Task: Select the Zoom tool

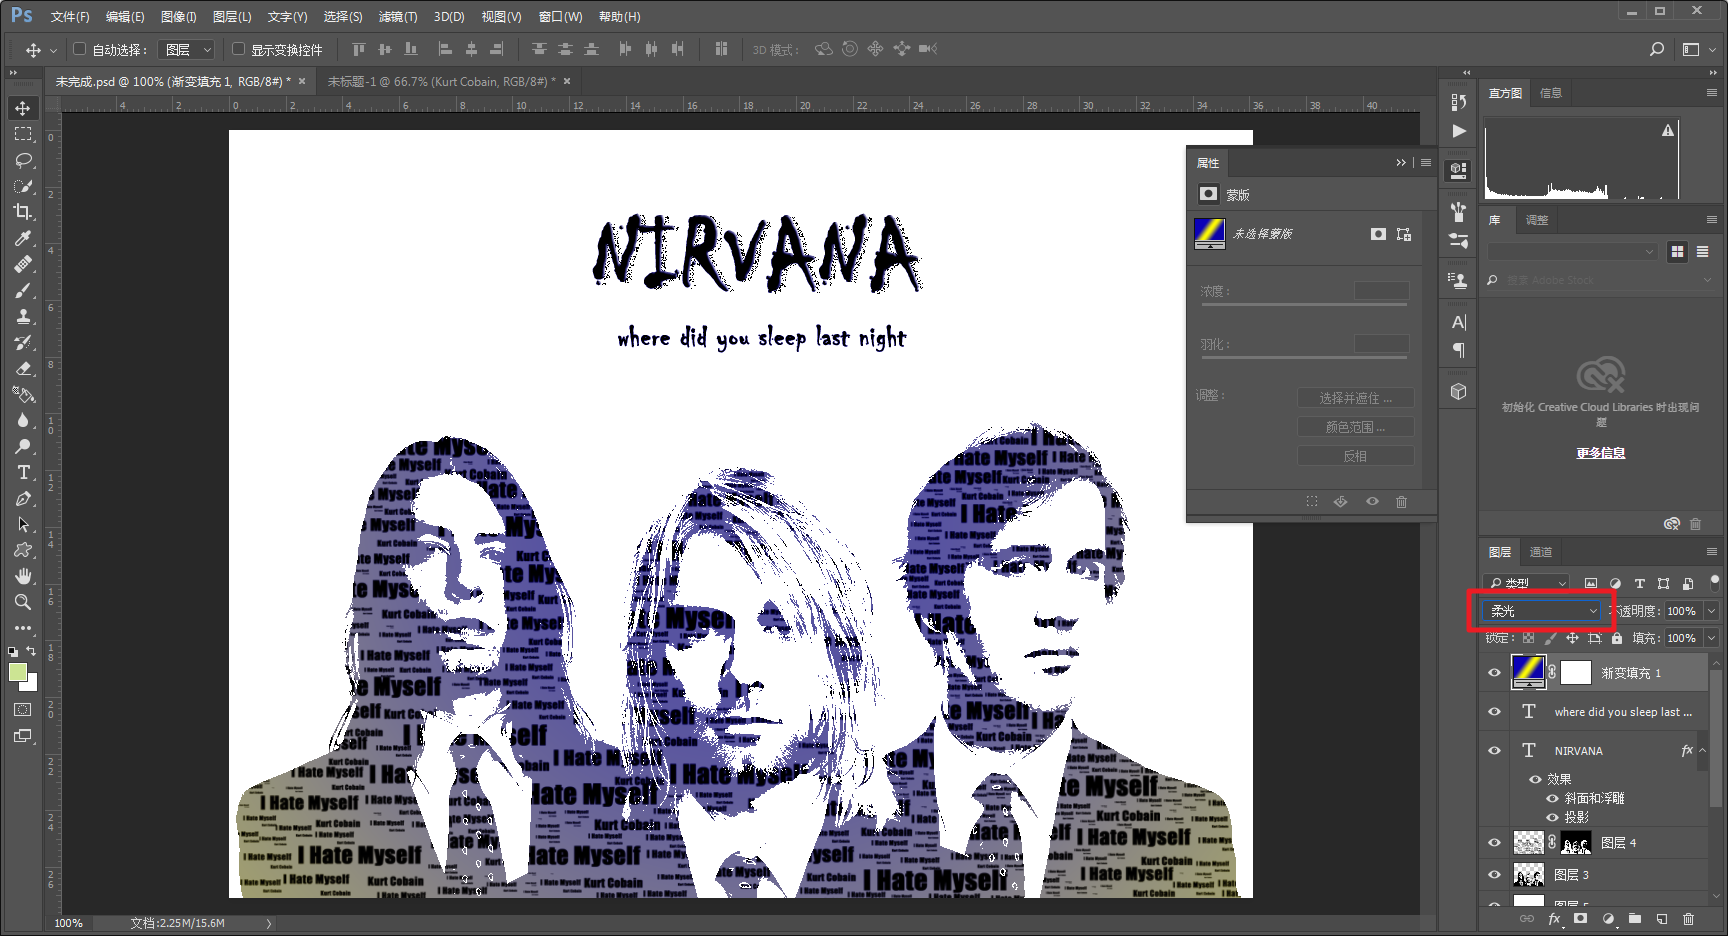Action: tap(23, 602)
